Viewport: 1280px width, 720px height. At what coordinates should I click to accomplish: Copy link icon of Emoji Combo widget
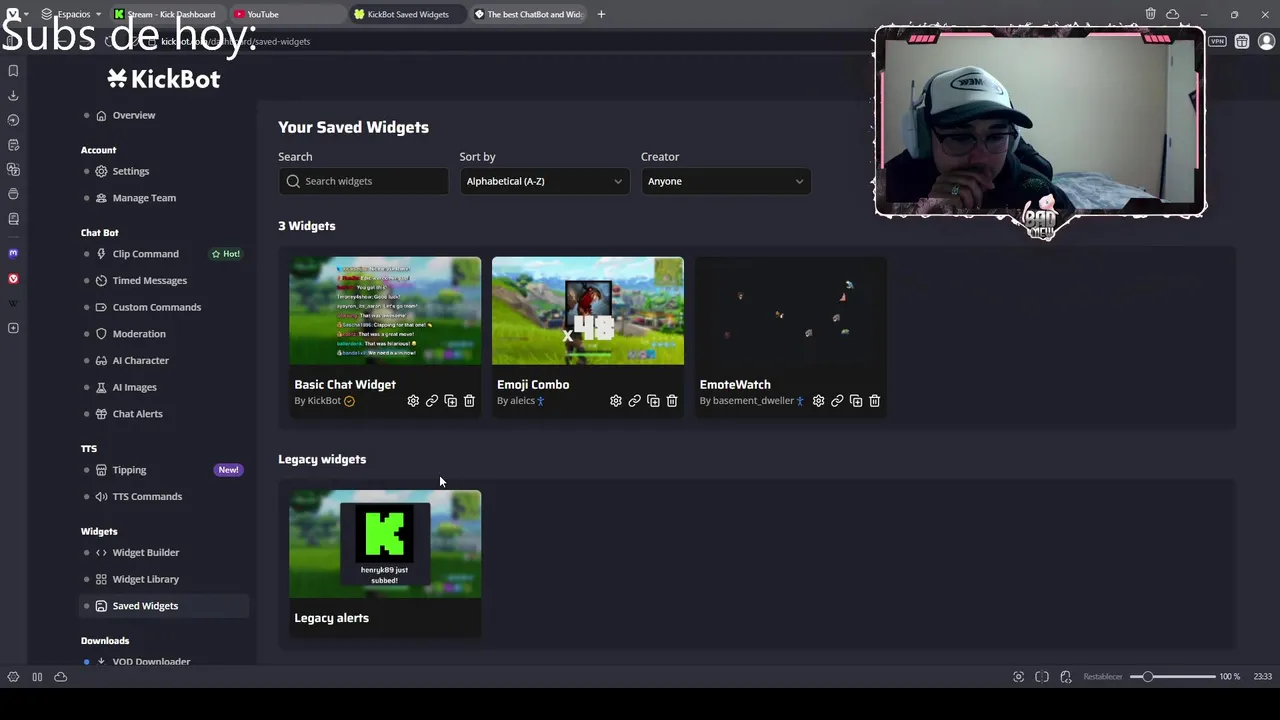pyautogui.click(x=634, y=401)
